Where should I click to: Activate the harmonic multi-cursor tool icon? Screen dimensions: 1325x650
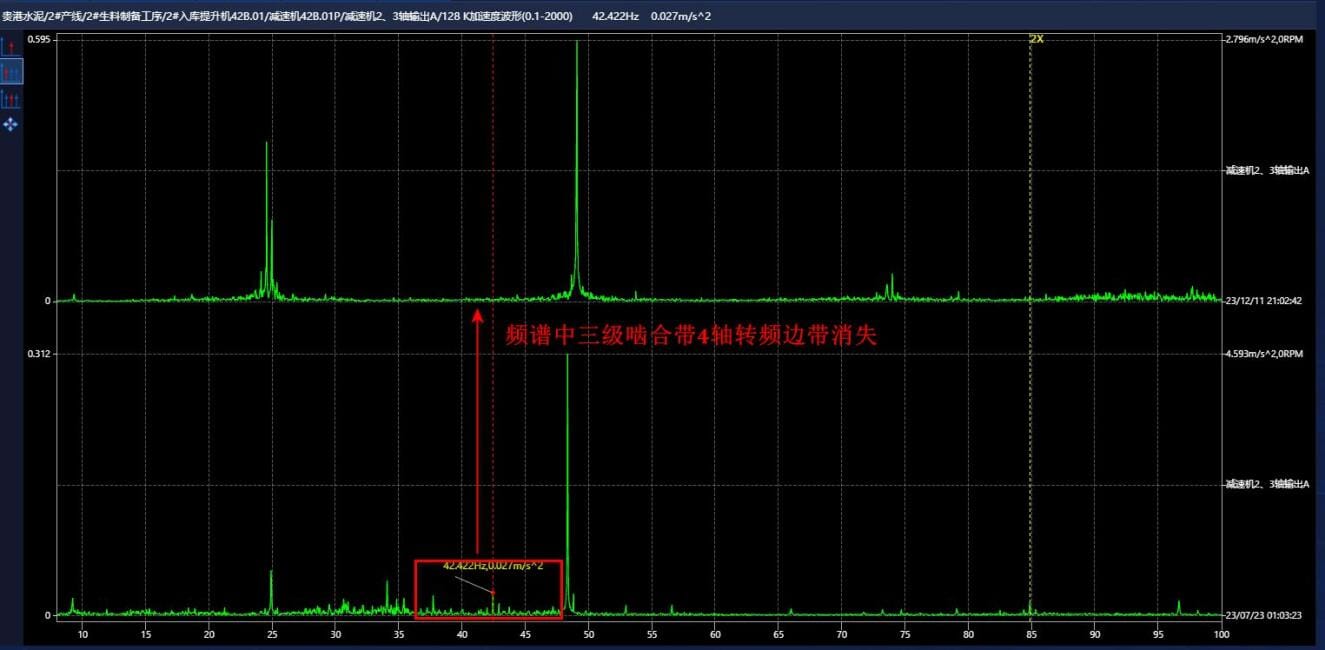point(11,98)
